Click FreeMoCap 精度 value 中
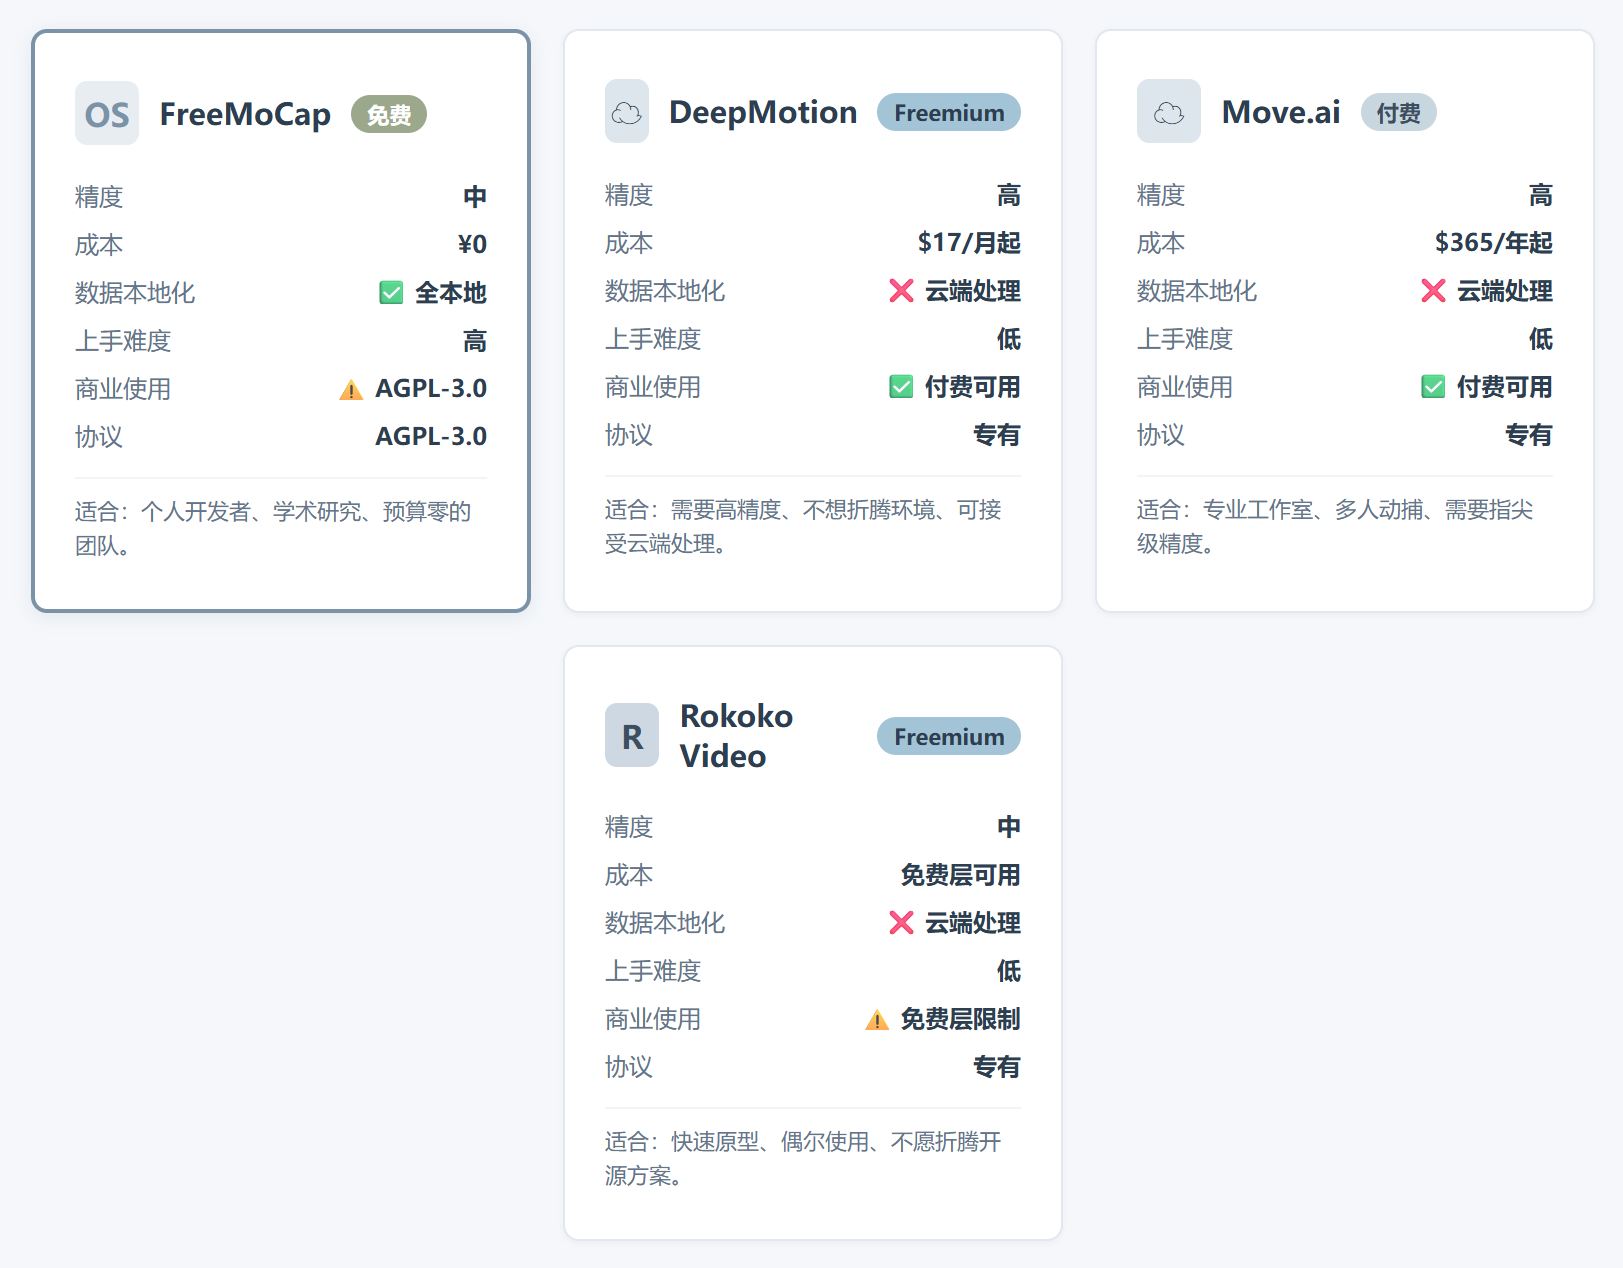 tap(475, 196)
